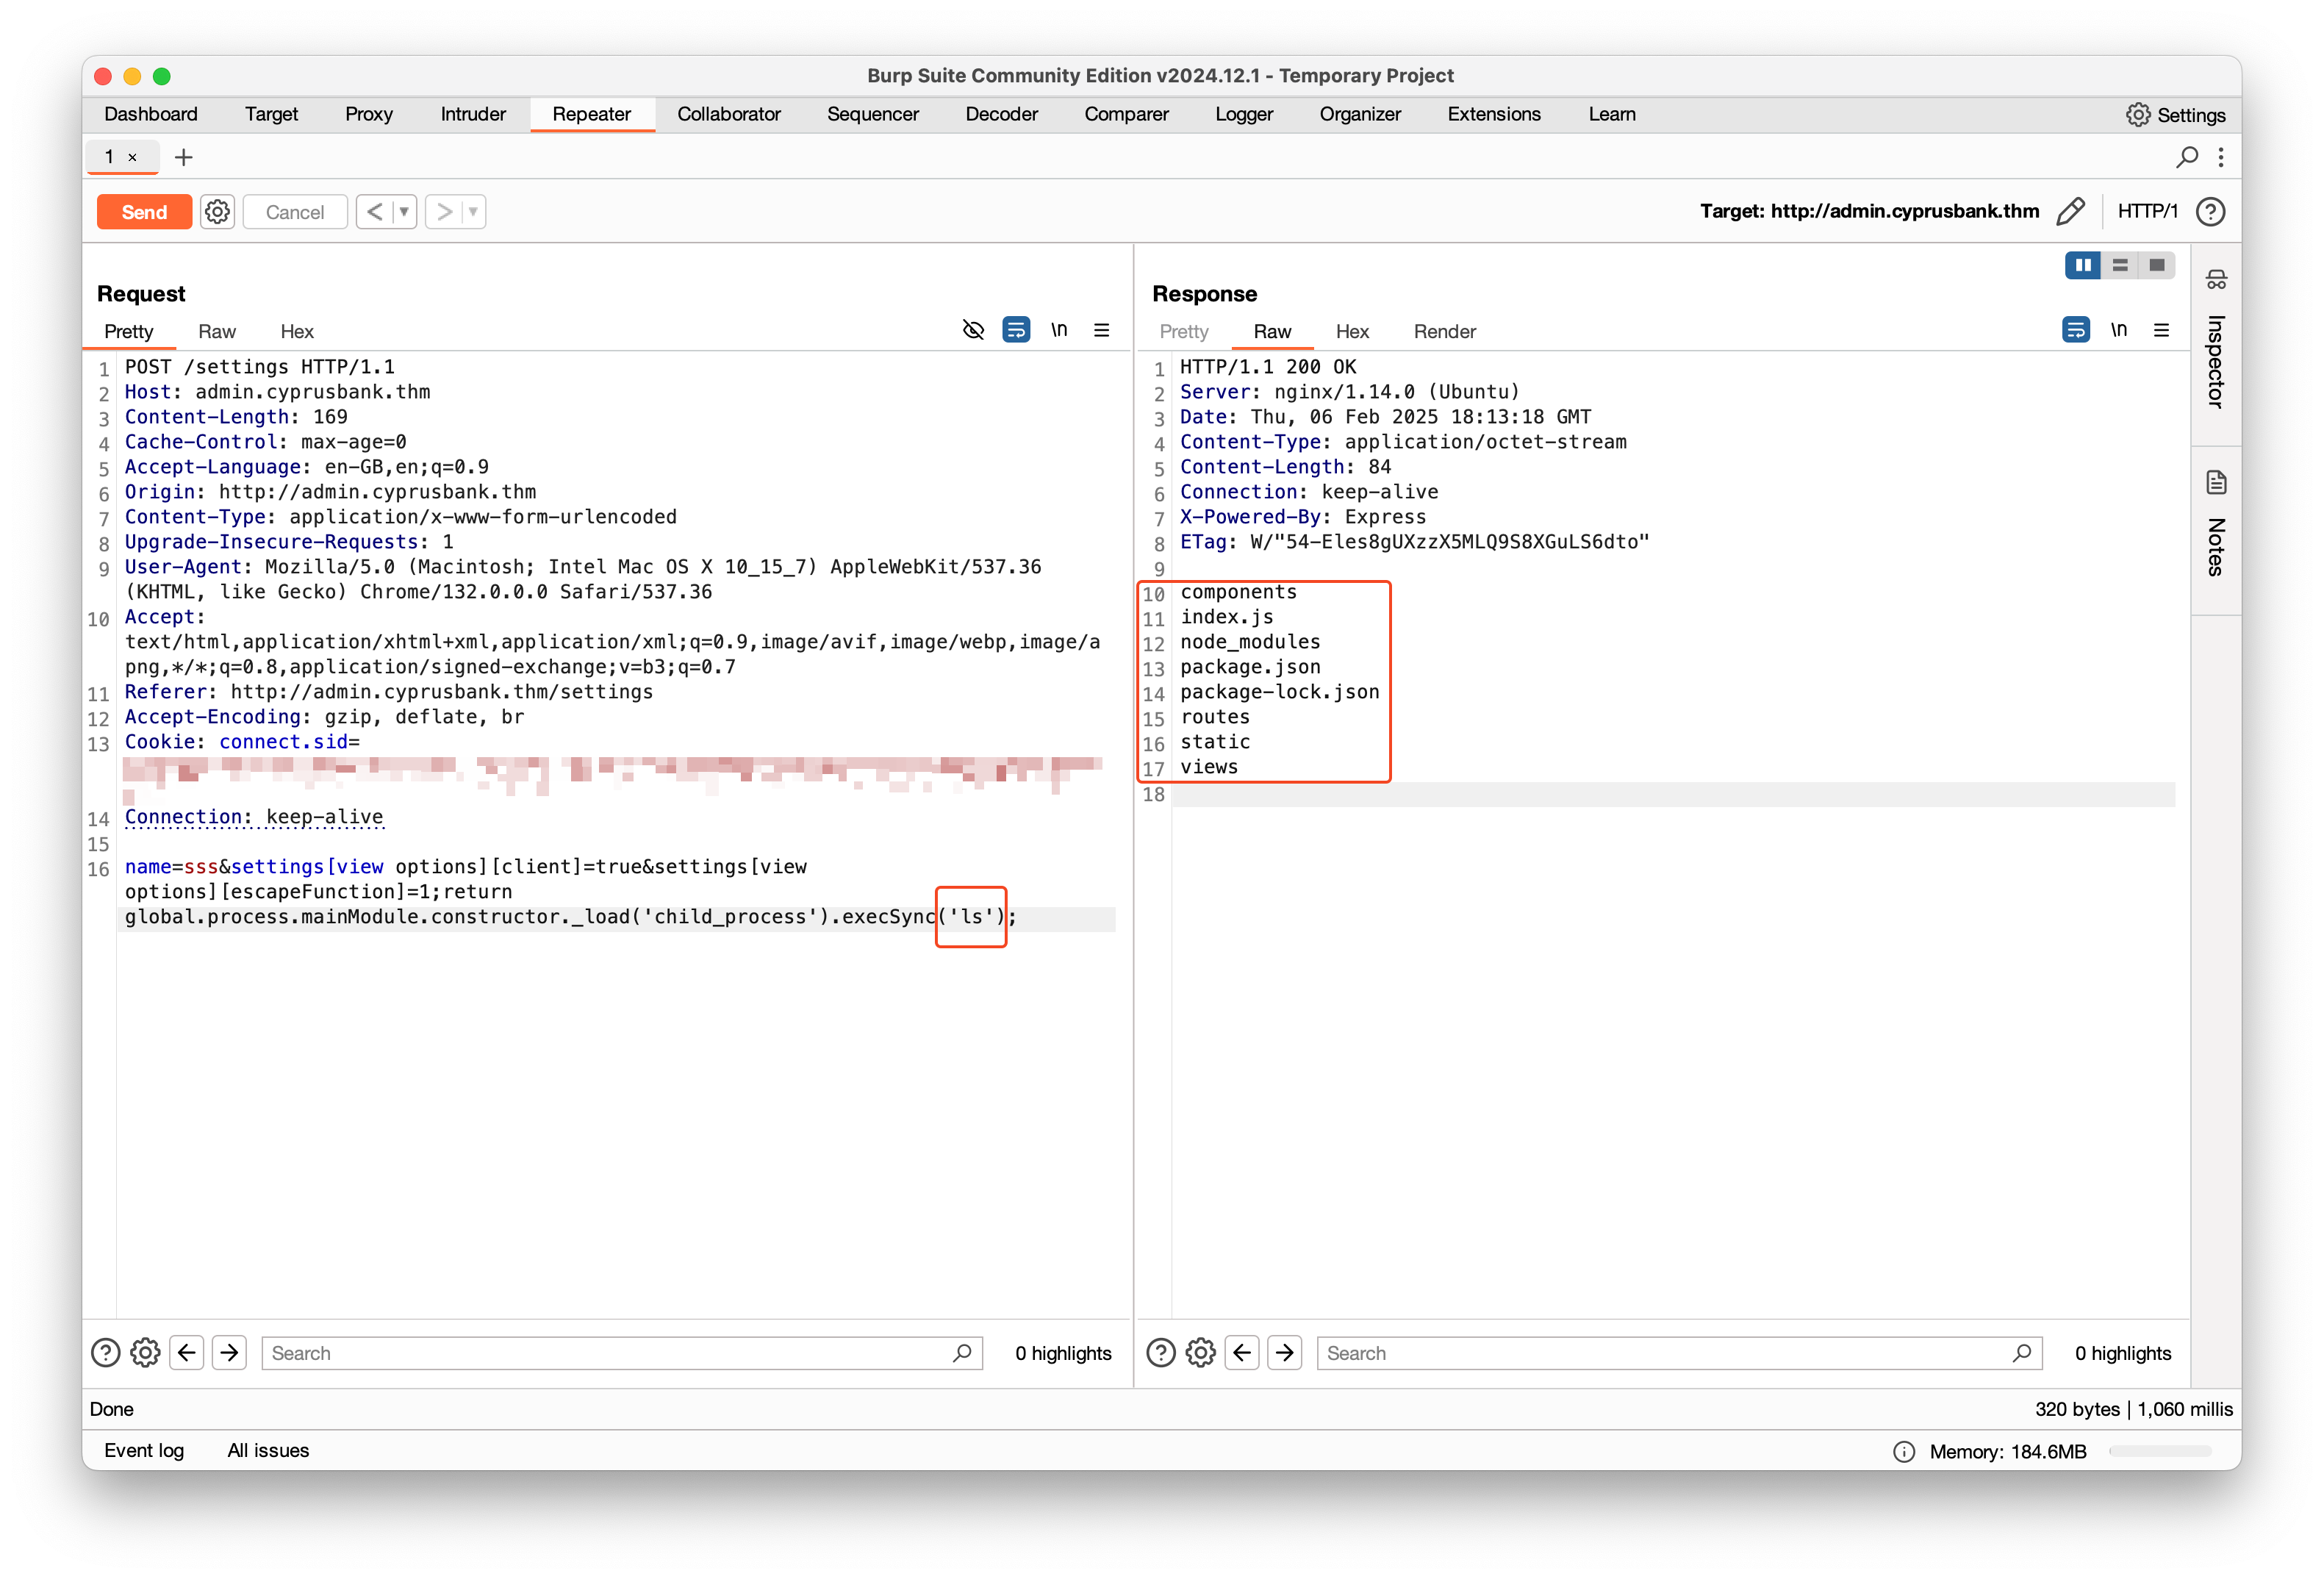Screen dimensions: 2324x1579
Task: Switch response view to Hex
Action: coord(1352,331)
